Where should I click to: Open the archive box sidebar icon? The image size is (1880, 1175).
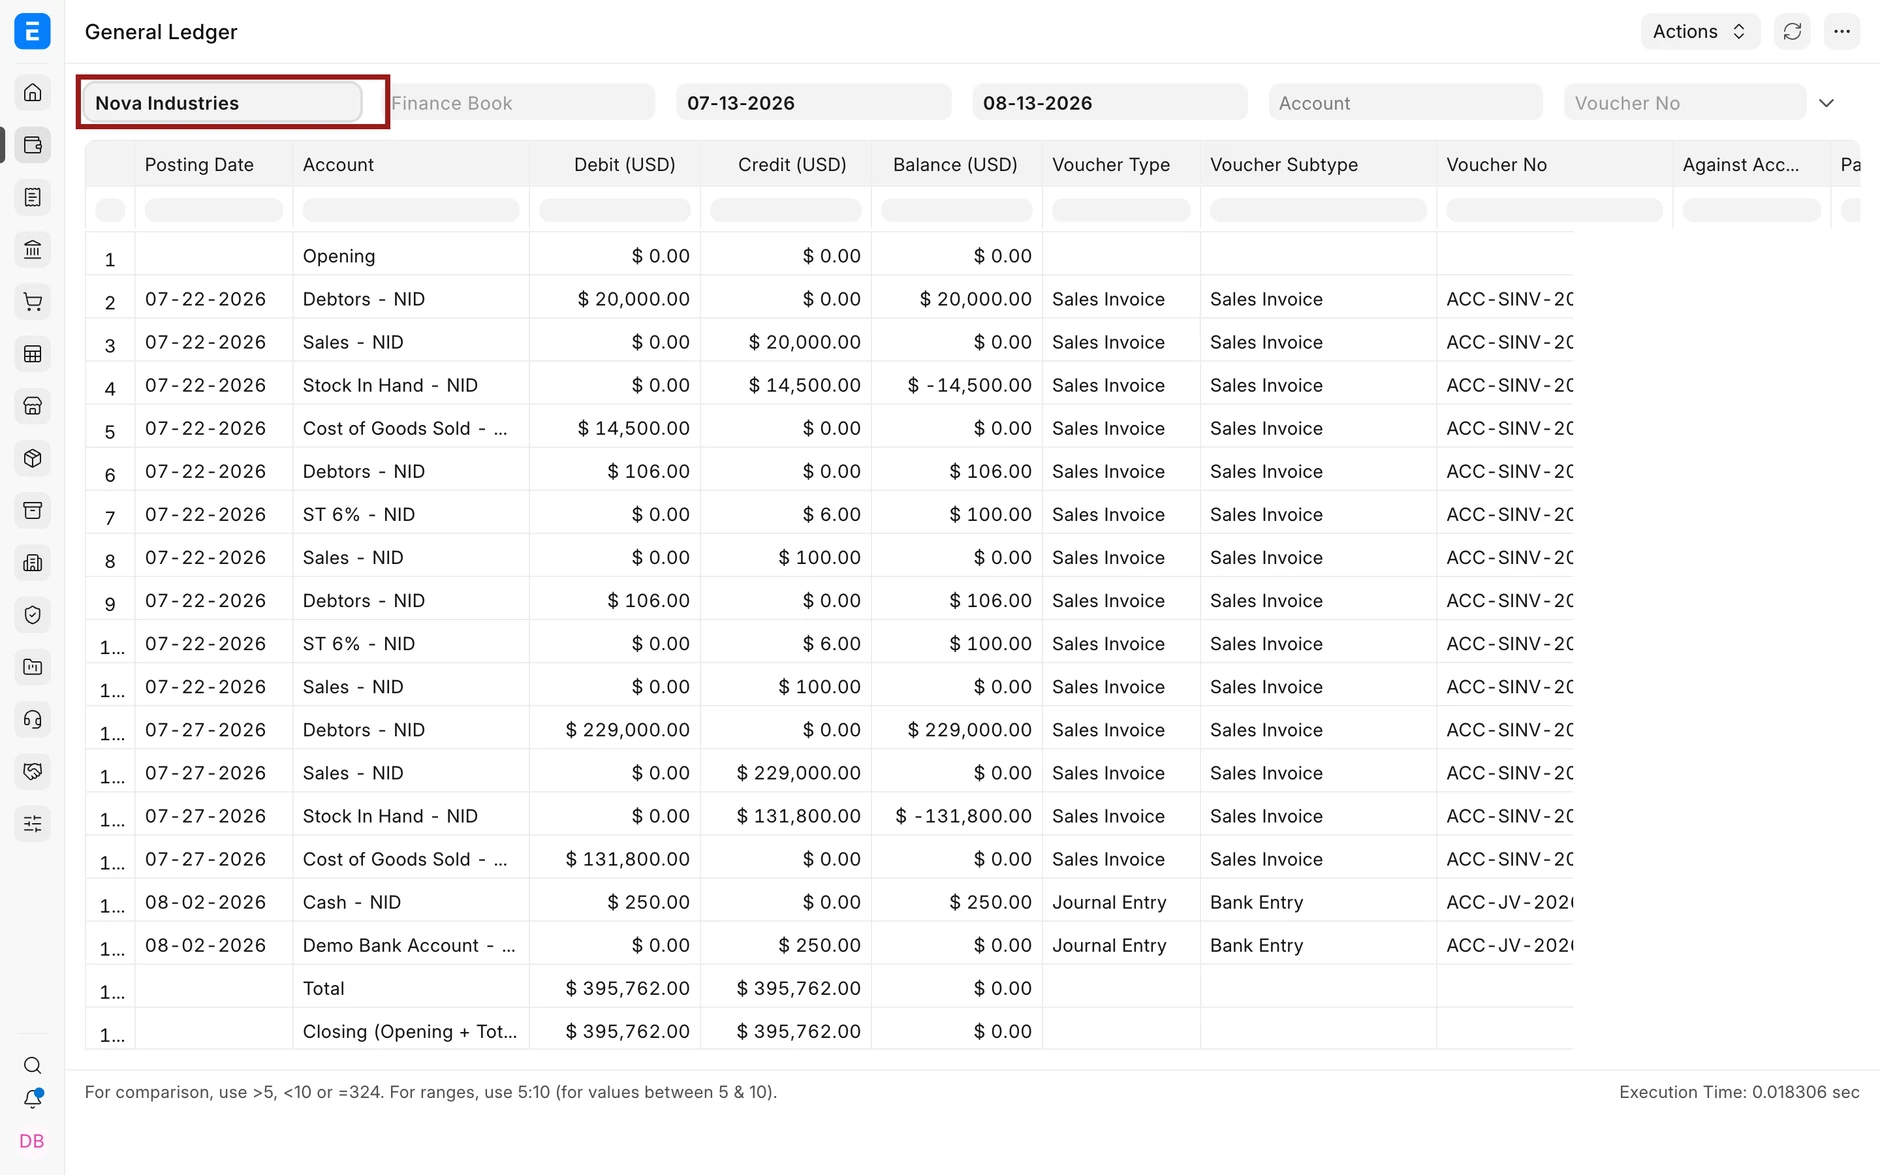33,510
